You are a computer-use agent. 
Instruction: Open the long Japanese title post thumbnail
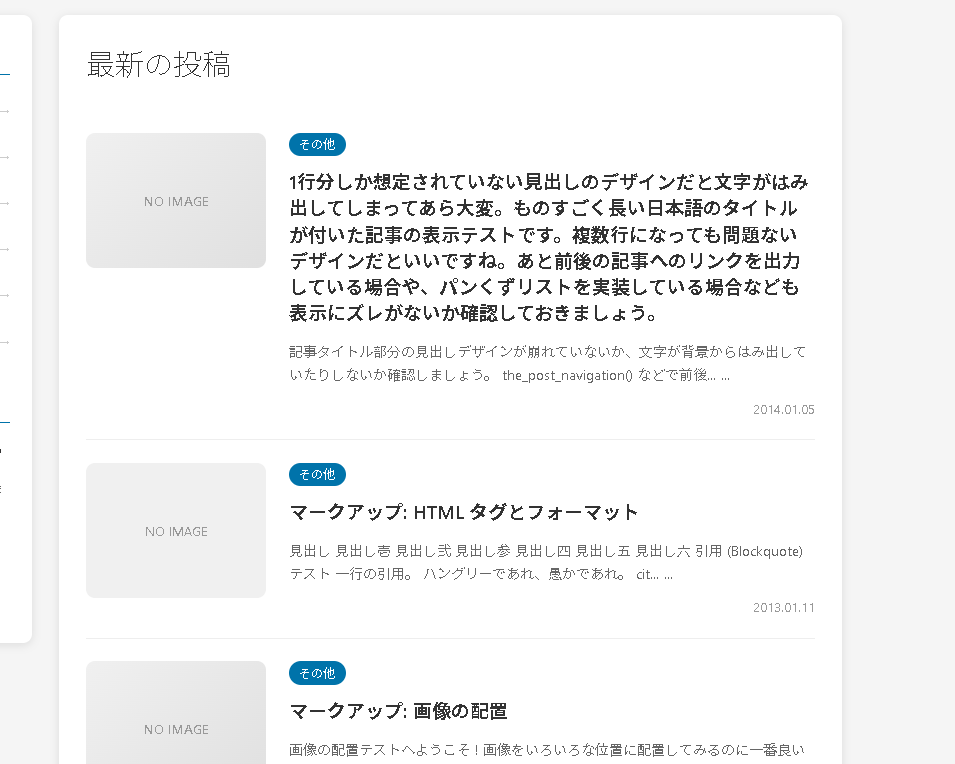tap(176, 201)
